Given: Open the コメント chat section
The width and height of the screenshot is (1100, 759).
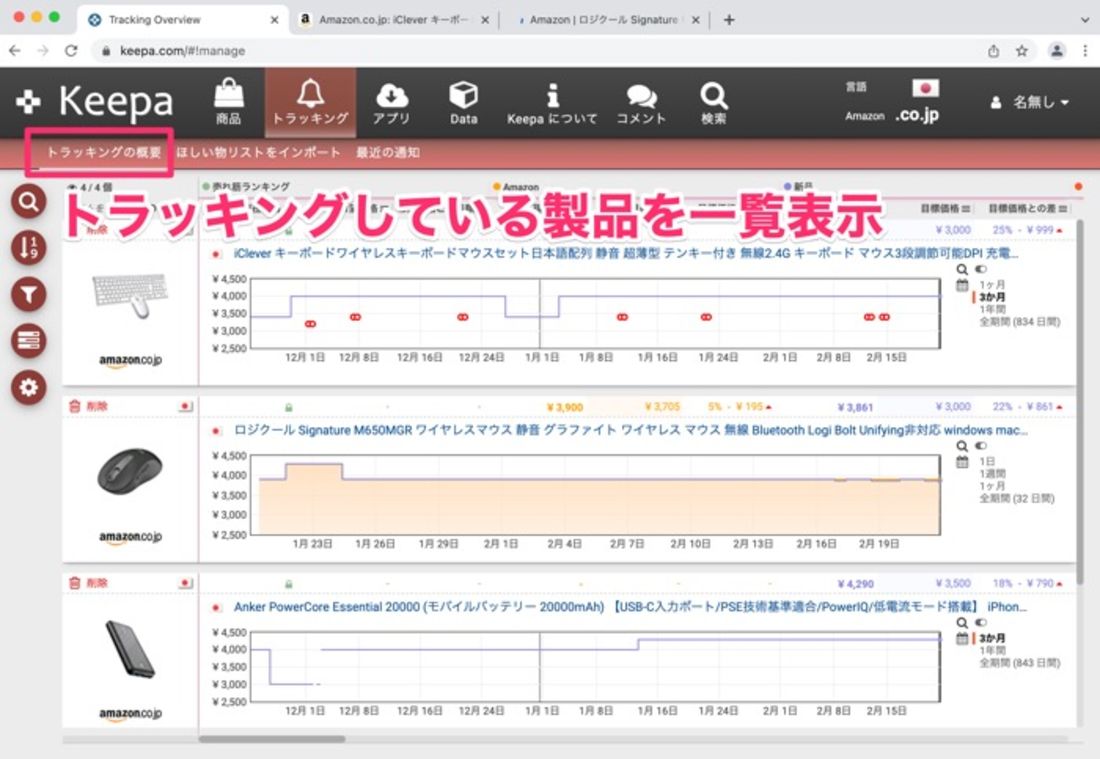Looking at the screenshot, I should click(640, 102).
